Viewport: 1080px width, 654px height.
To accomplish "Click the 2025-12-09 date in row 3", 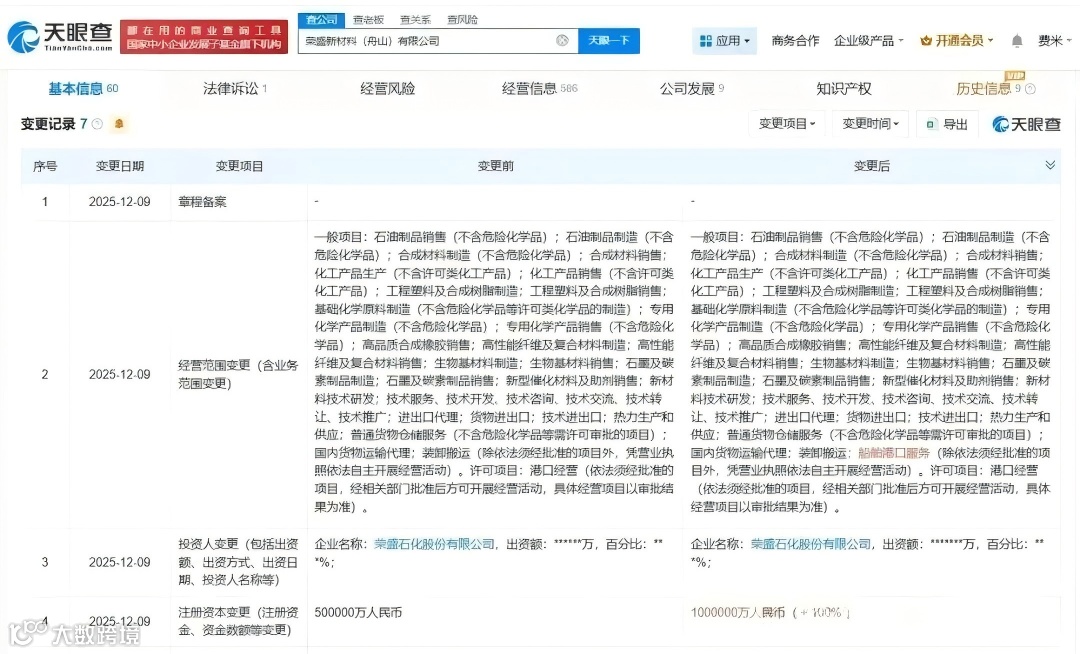I will pos(119,562).
